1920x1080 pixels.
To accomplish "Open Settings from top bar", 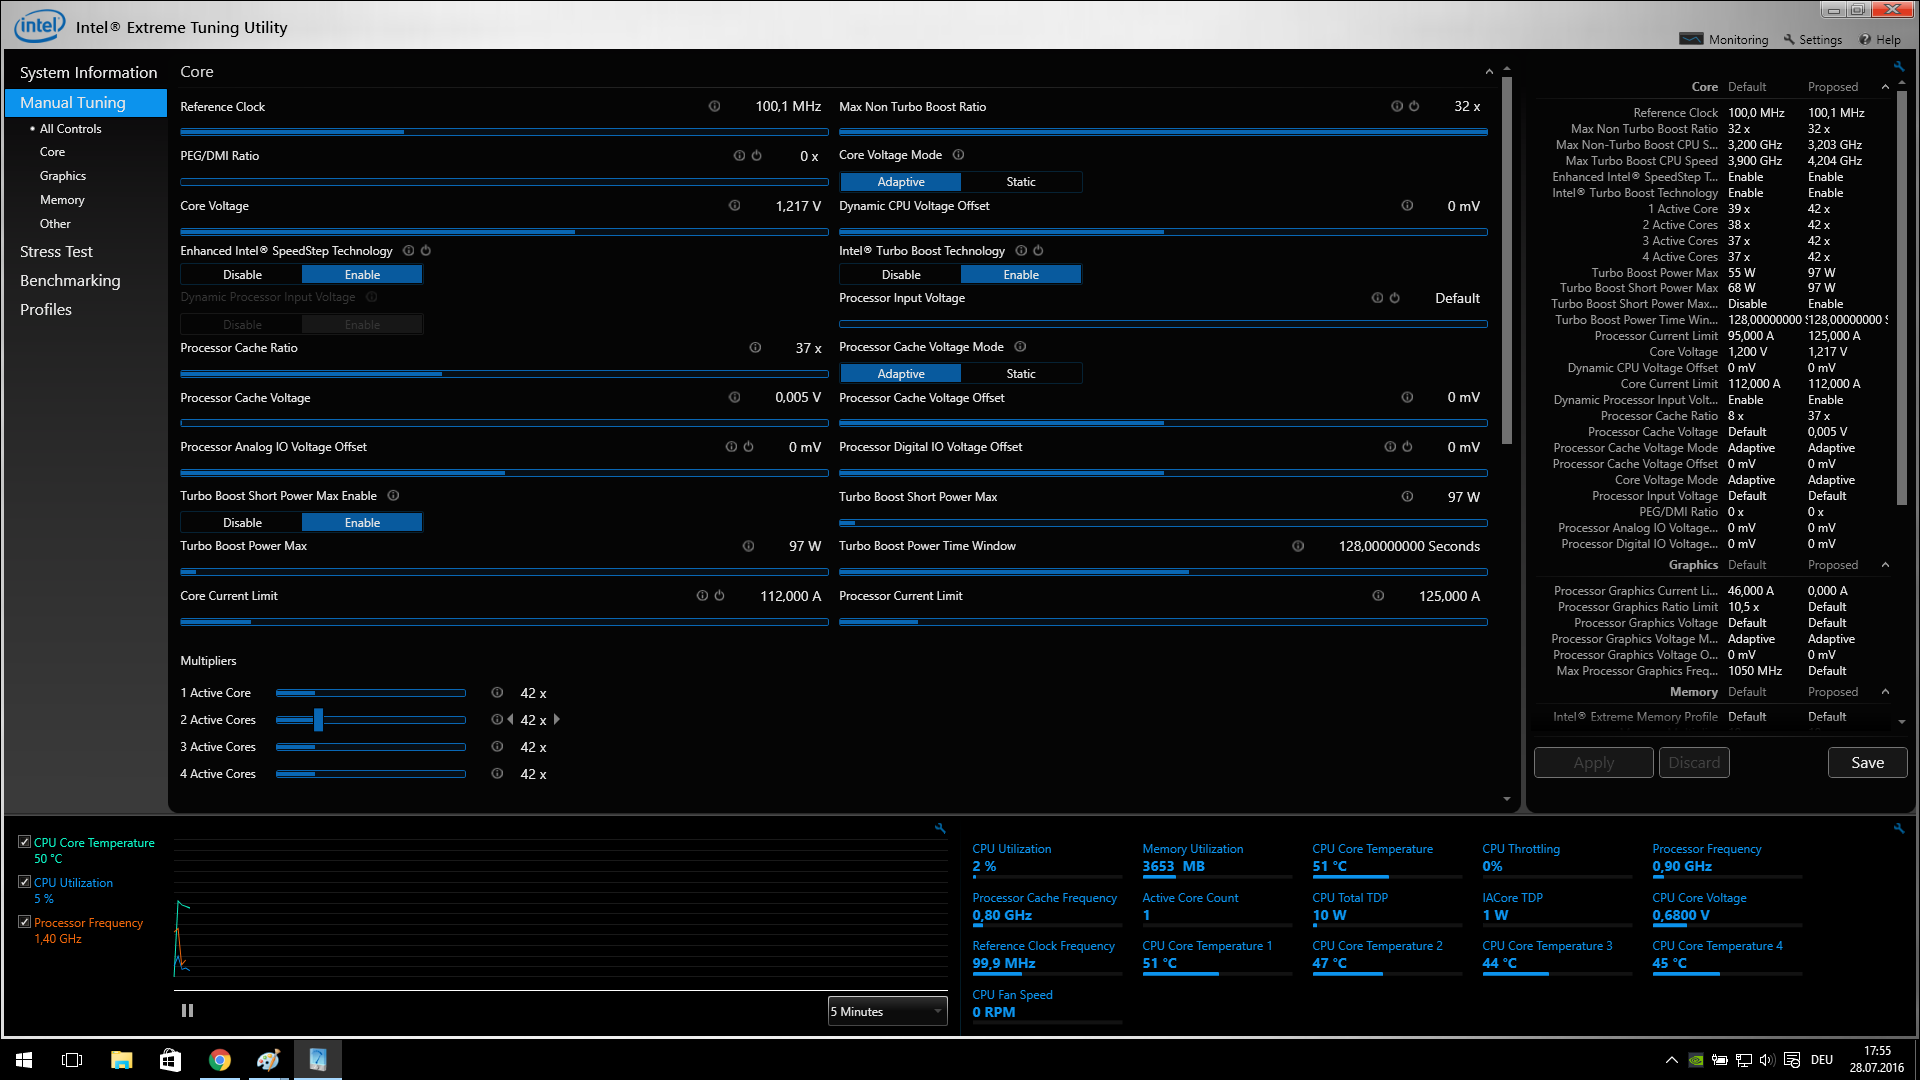I will coord(1812,39).
